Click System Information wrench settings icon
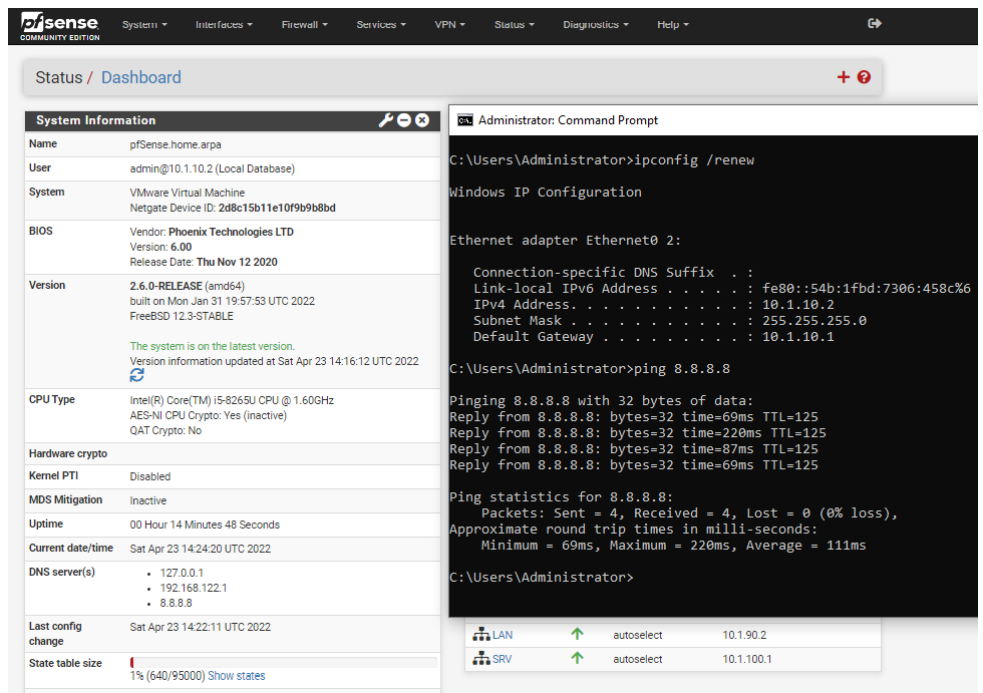This screenshot has width=983, height=693. tap(386, 120)
